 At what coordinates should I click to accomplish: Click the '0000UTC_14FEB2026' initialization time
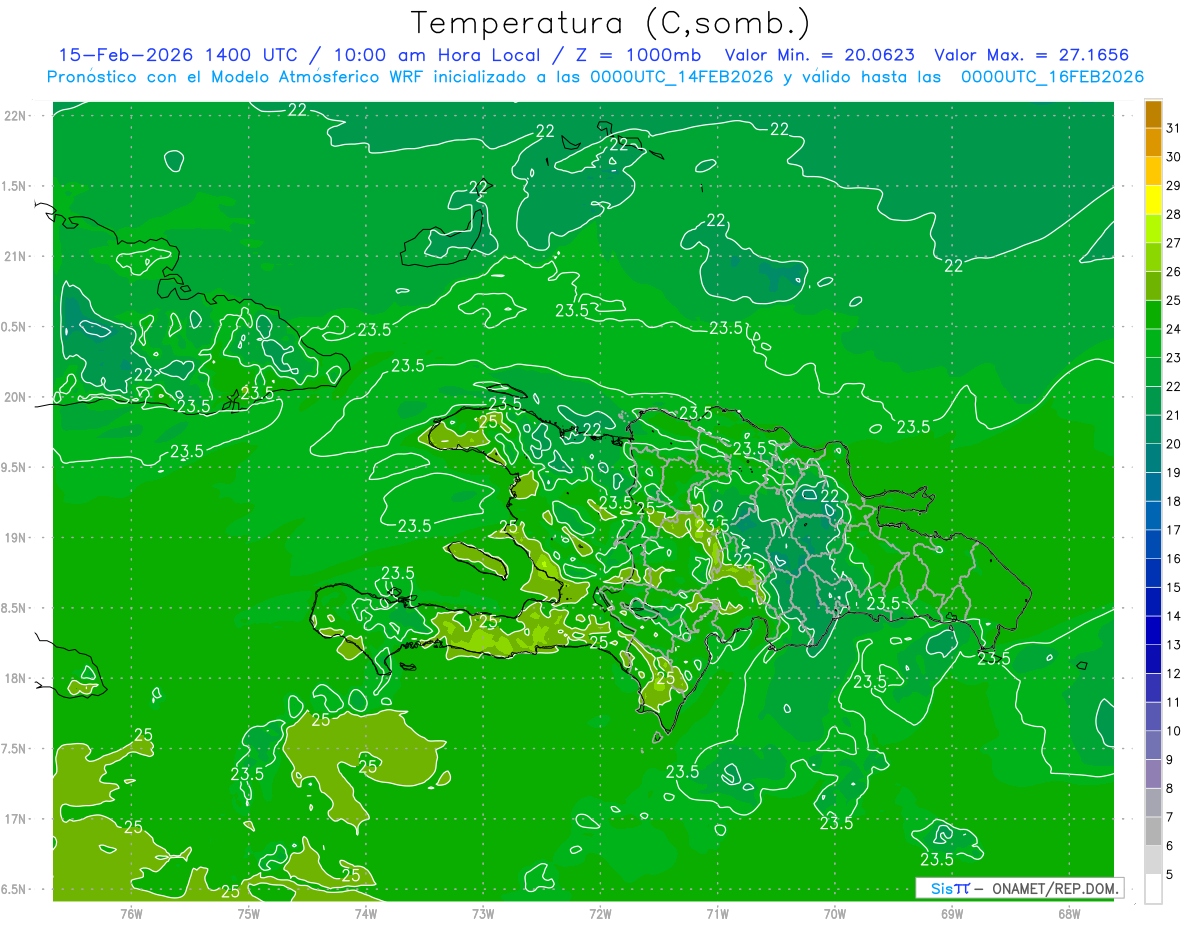tap(682, 77)
